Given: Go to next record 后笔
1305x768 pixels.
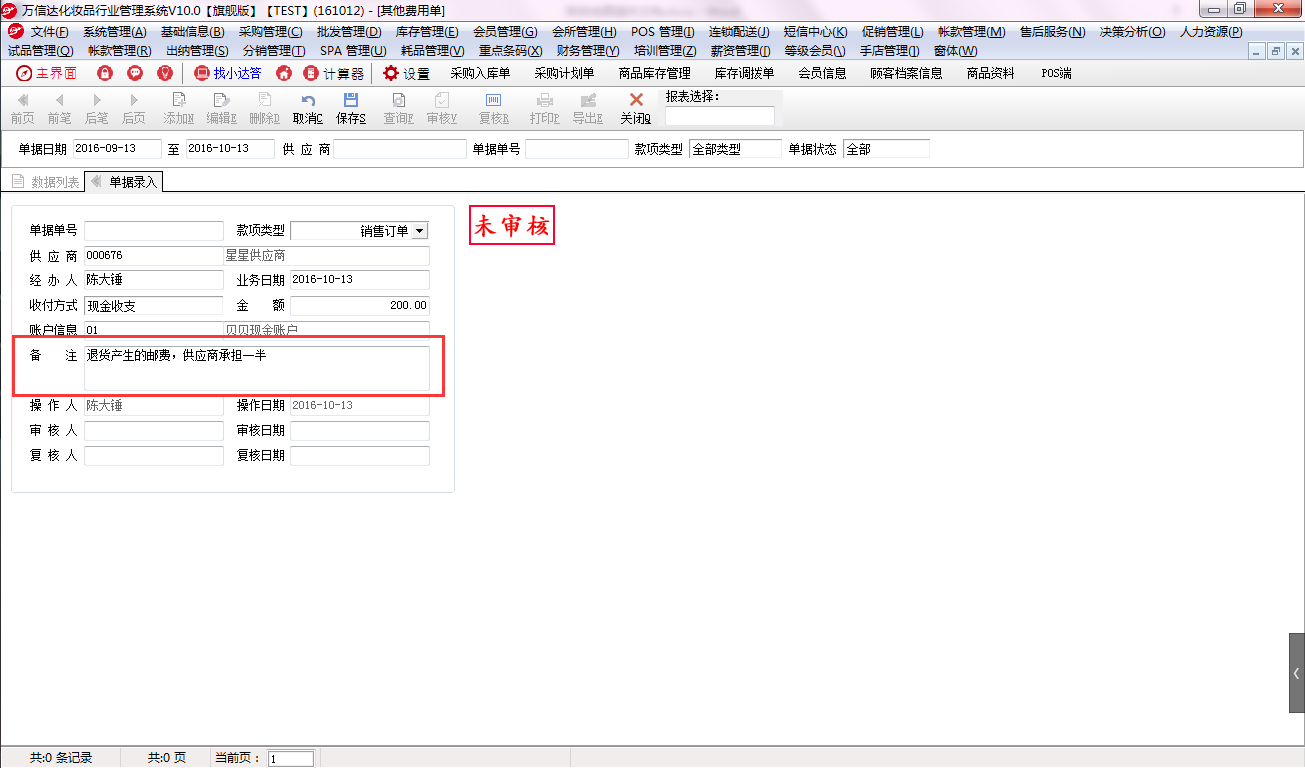Looking at the screenshot, I should pyautogui.click(x=96, y=109).
